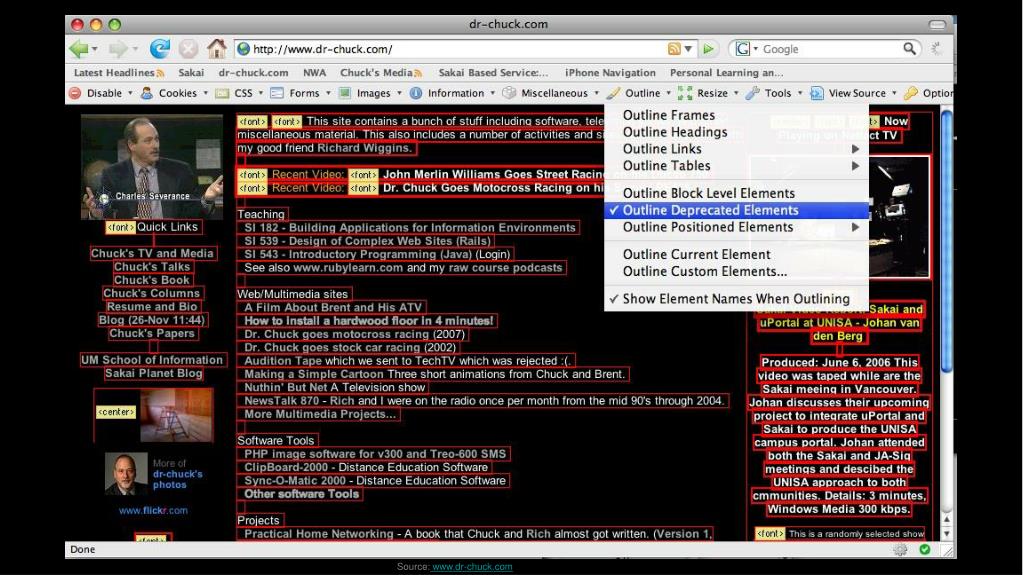The height and width of the screenshot is (575, 1023).
Task: Click the Resize toolbar icon
Action: tap(684, 93)
